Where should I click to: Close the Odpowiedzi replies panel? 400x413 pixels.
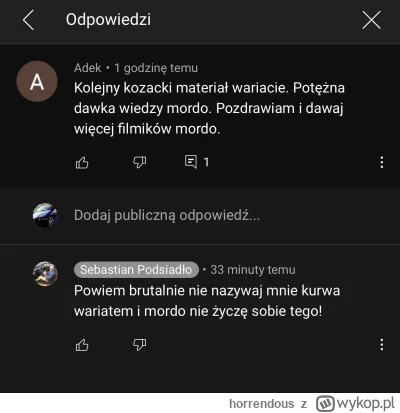[x=371, y=20]
